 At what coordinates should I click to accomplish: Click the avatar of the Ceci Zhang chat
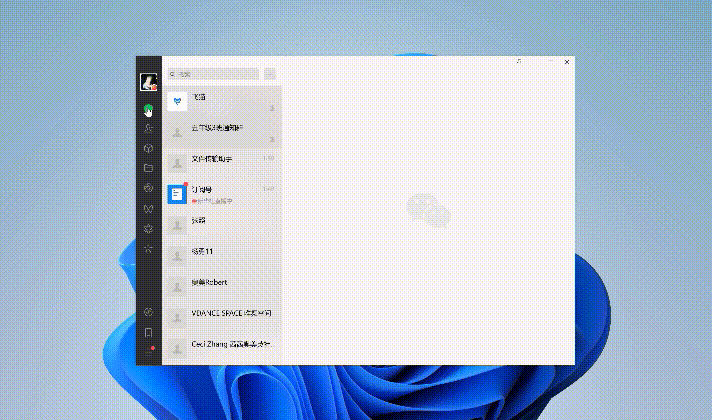177,349
